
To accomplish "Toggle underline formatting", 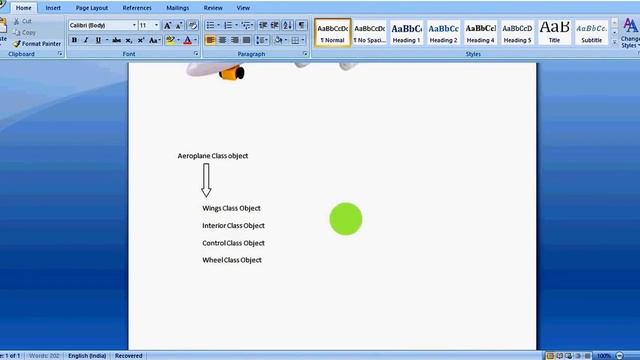I will (98, 40).
